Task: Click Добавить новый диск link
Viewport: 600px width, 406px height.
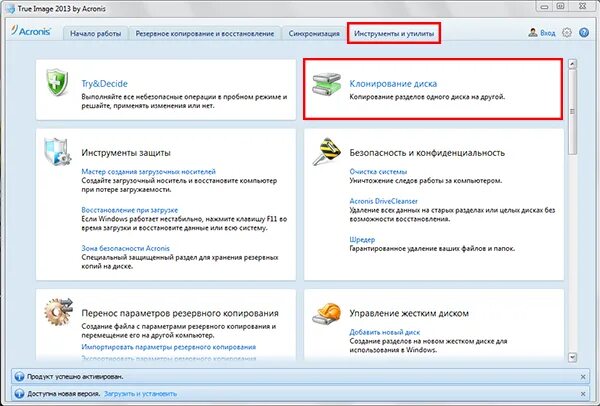Action: click(x=385, y=332)
